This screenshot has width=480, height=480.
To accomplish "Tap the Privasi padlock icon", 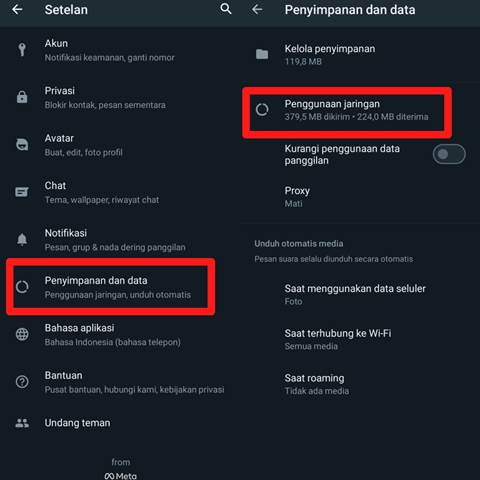I will click(22, 97).
